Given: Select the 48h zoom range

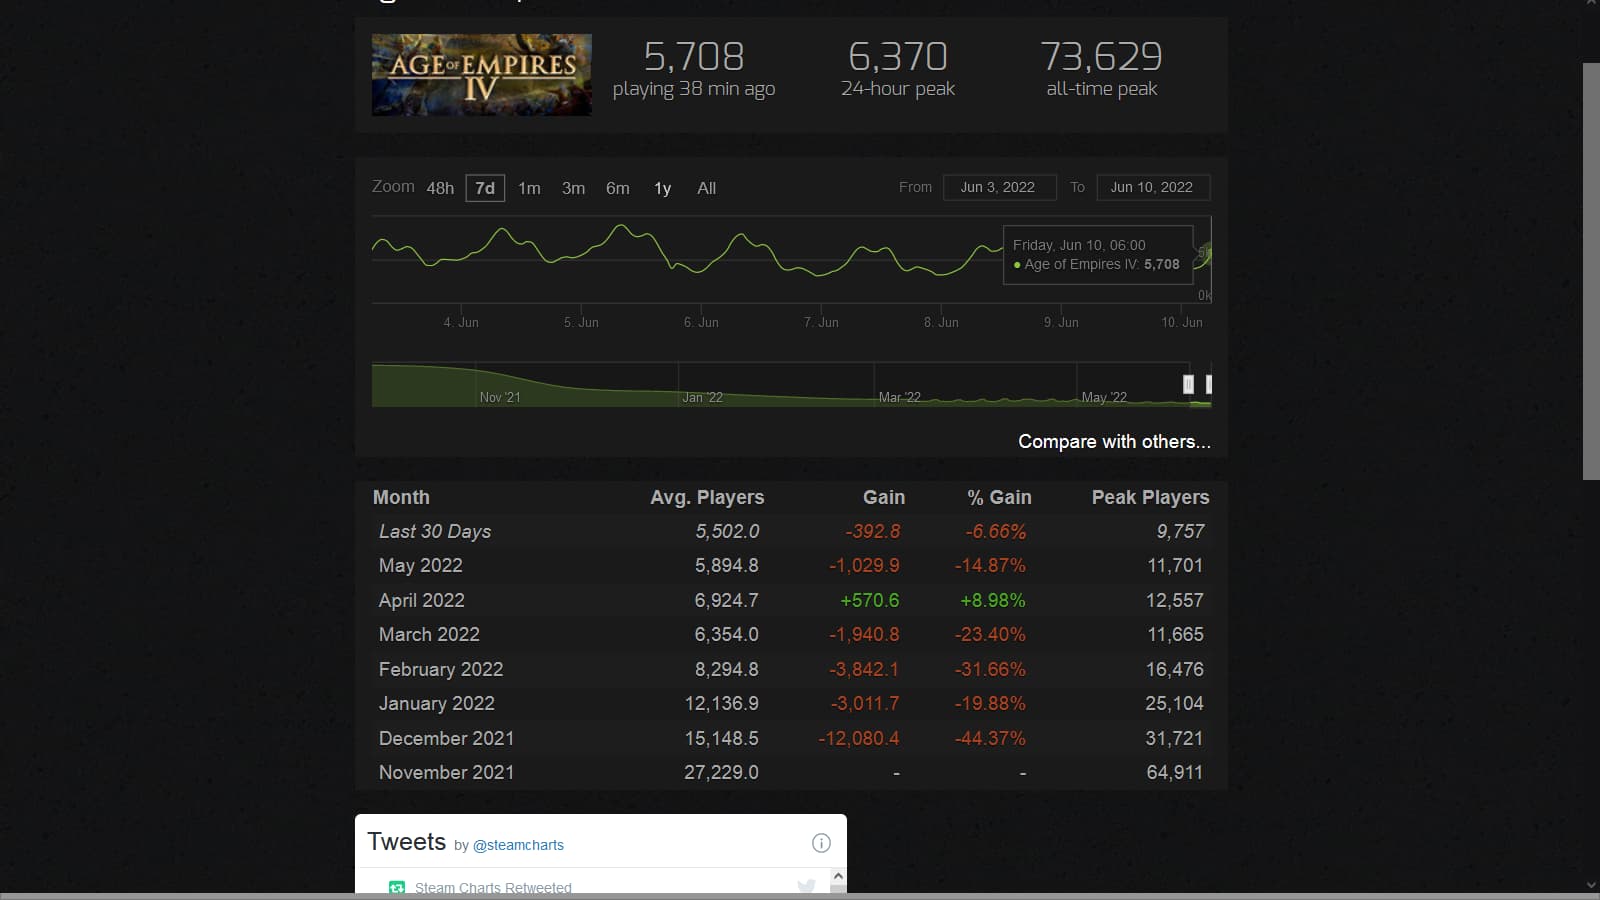Looking at the screenshot, I should [440, 188].
